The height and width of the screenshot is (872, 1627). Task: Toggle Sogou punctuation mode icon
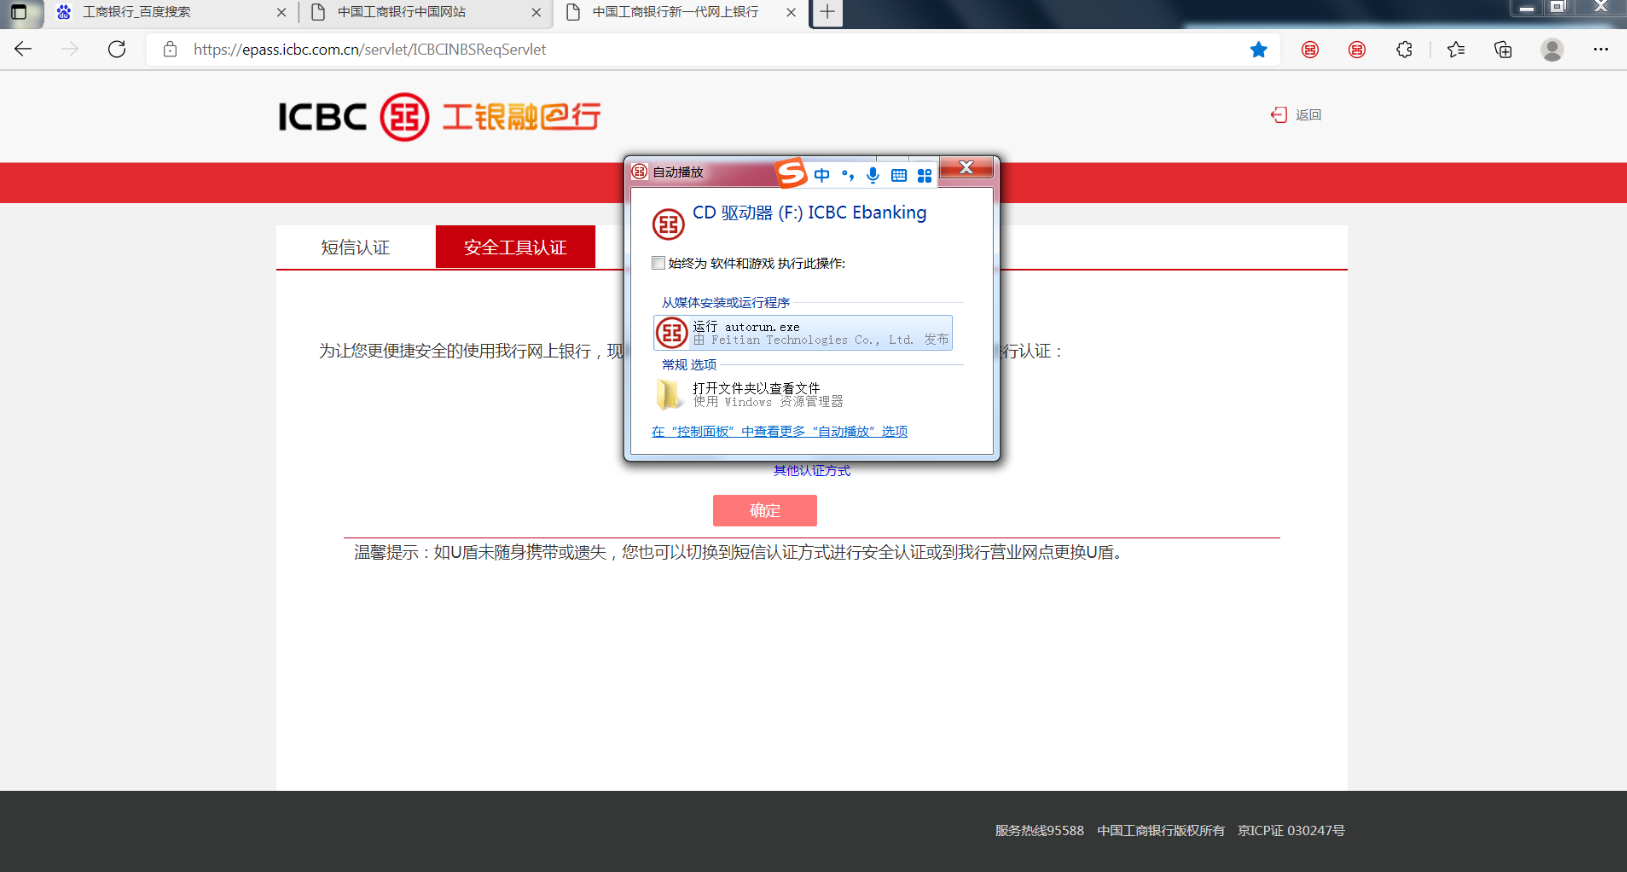[848, 176]
